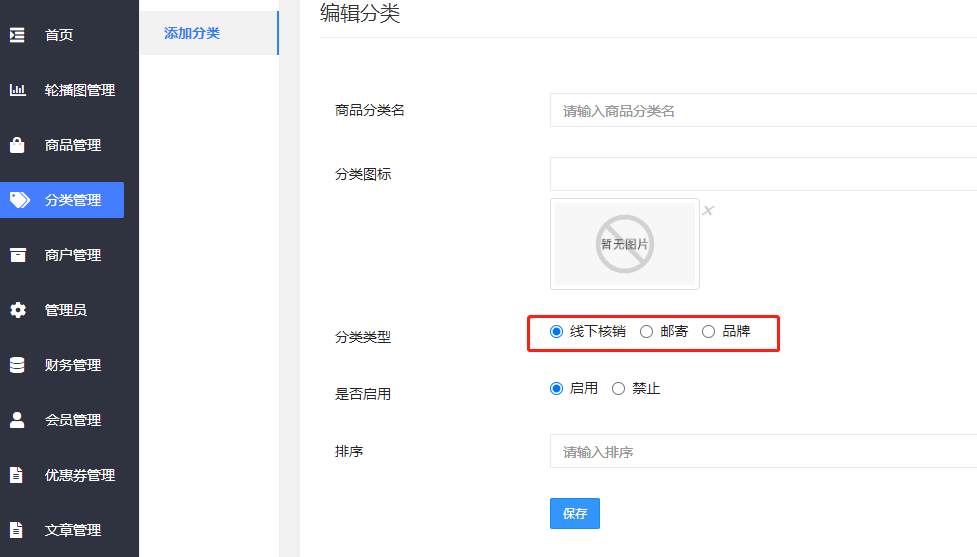Click the tag icon beside 分类管理
Viewport: 977px width, 557px height.
click(x=19, y=200)
